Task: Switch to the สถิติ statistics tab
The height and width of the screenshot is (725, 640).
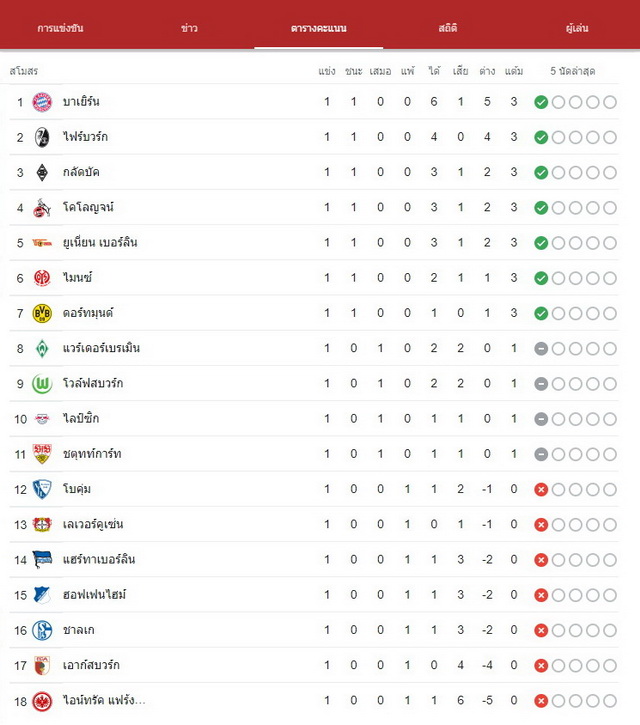Action: coord(448,28)
